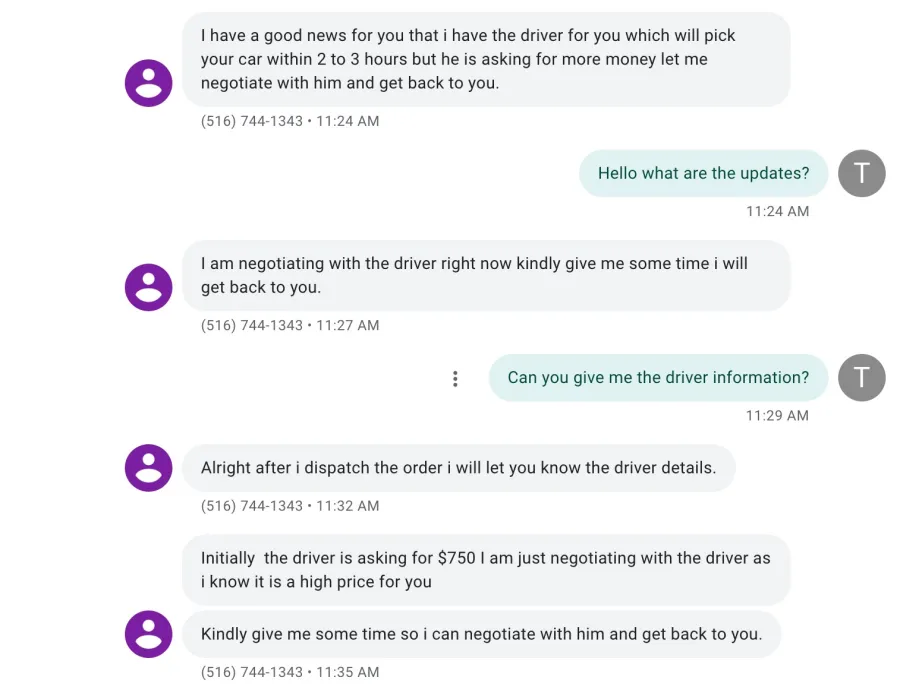Click 'I am negotiating with the driver' message bubble

(x=486, y=275)
